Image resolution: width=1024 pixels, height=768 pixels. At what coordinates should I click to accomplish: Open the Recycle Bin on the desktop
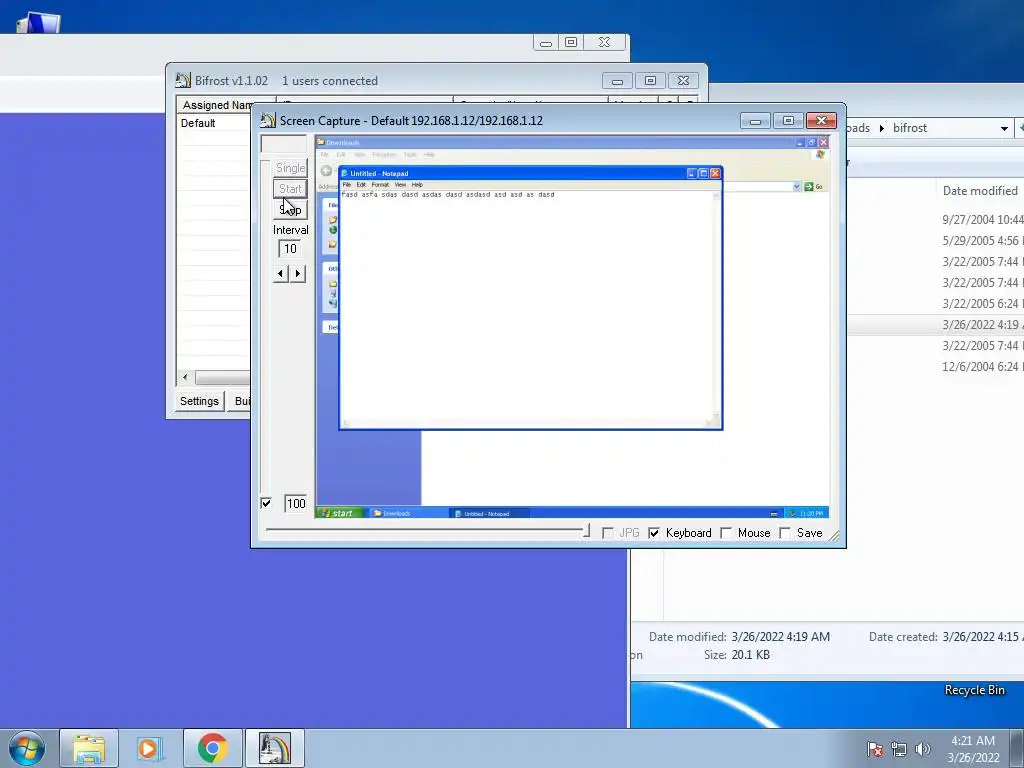tap(974, 690)
